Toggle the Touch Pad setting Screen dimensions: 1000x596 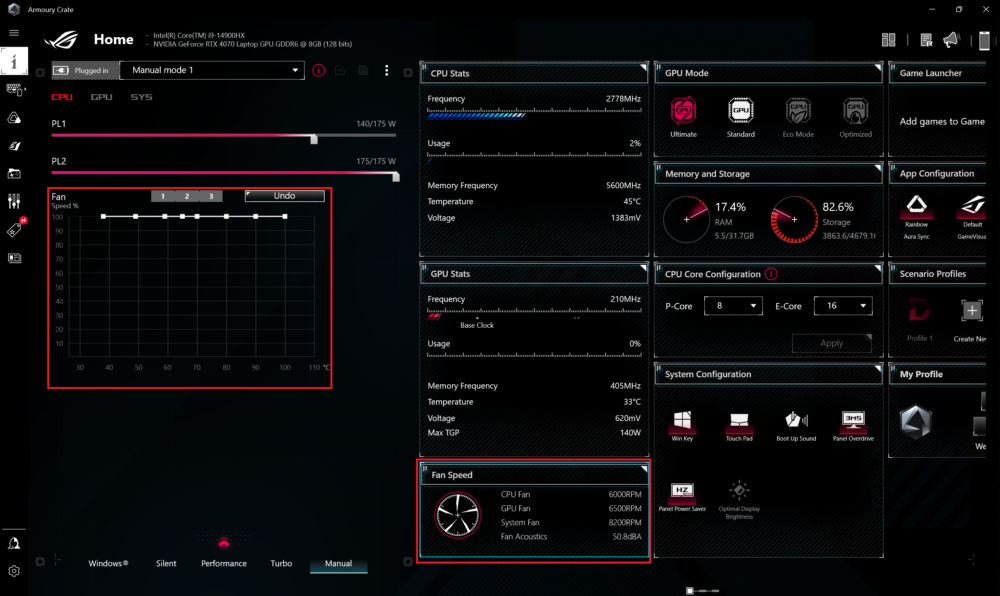[739, 424]
